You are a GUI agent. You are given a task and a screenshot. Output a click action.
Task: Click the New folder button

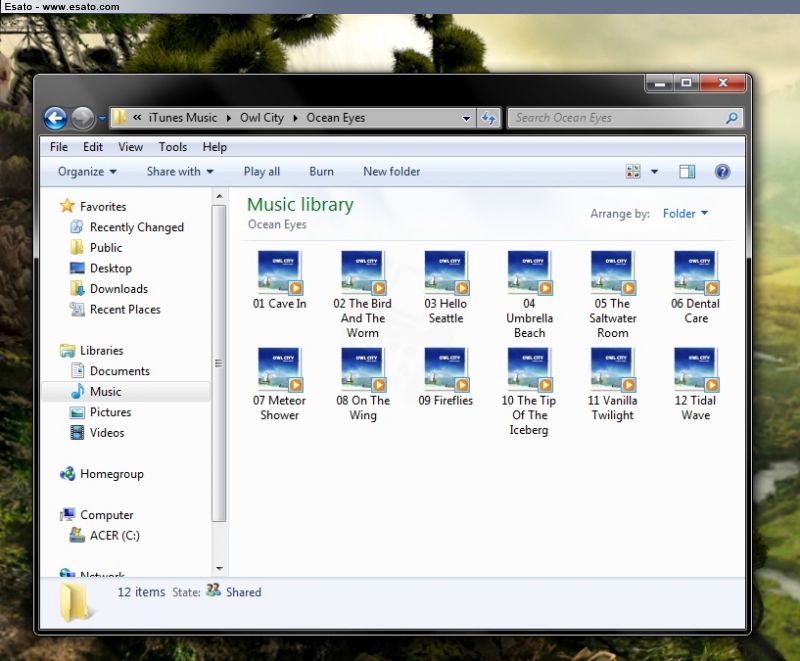tap(392, 171)
